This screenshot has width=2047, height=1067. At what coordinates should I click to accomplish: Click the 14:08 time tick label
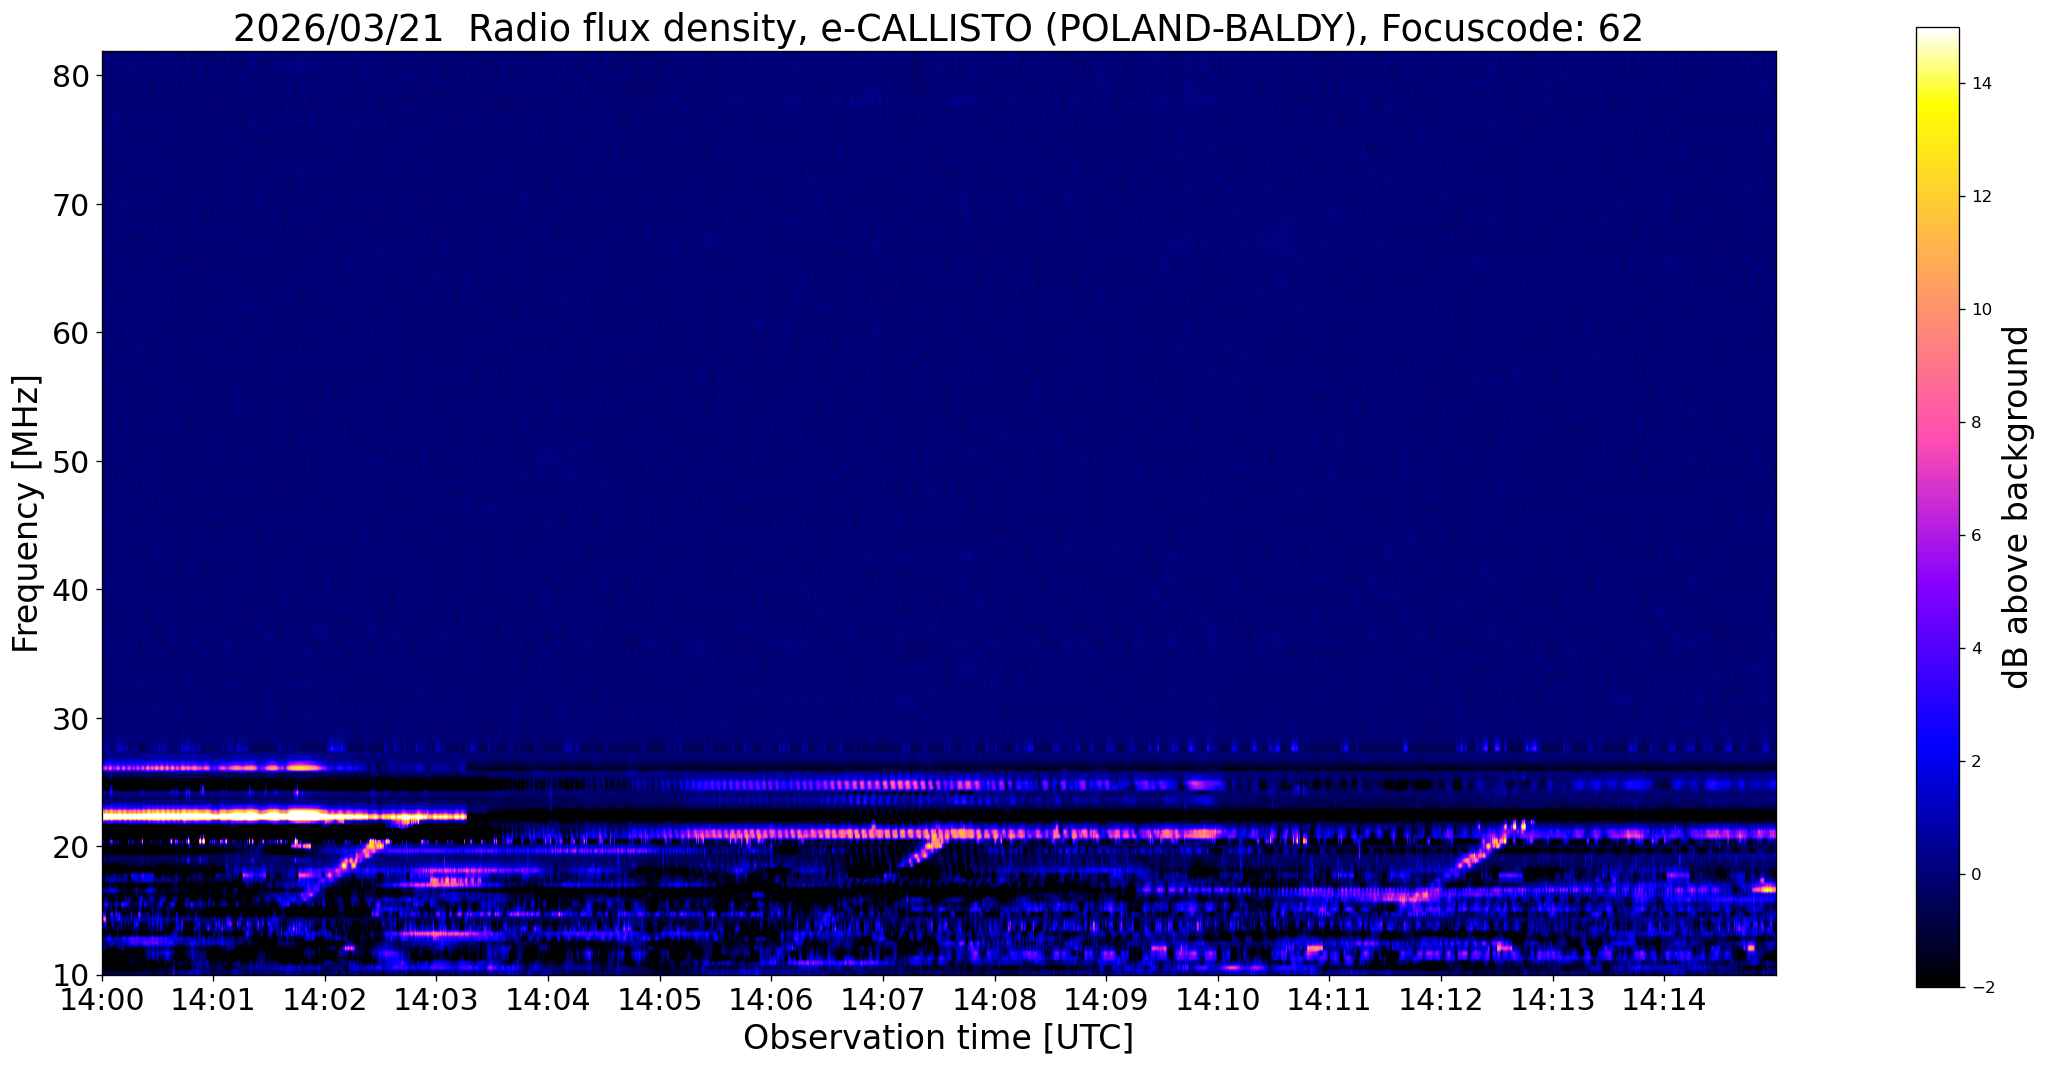point(994,998)
